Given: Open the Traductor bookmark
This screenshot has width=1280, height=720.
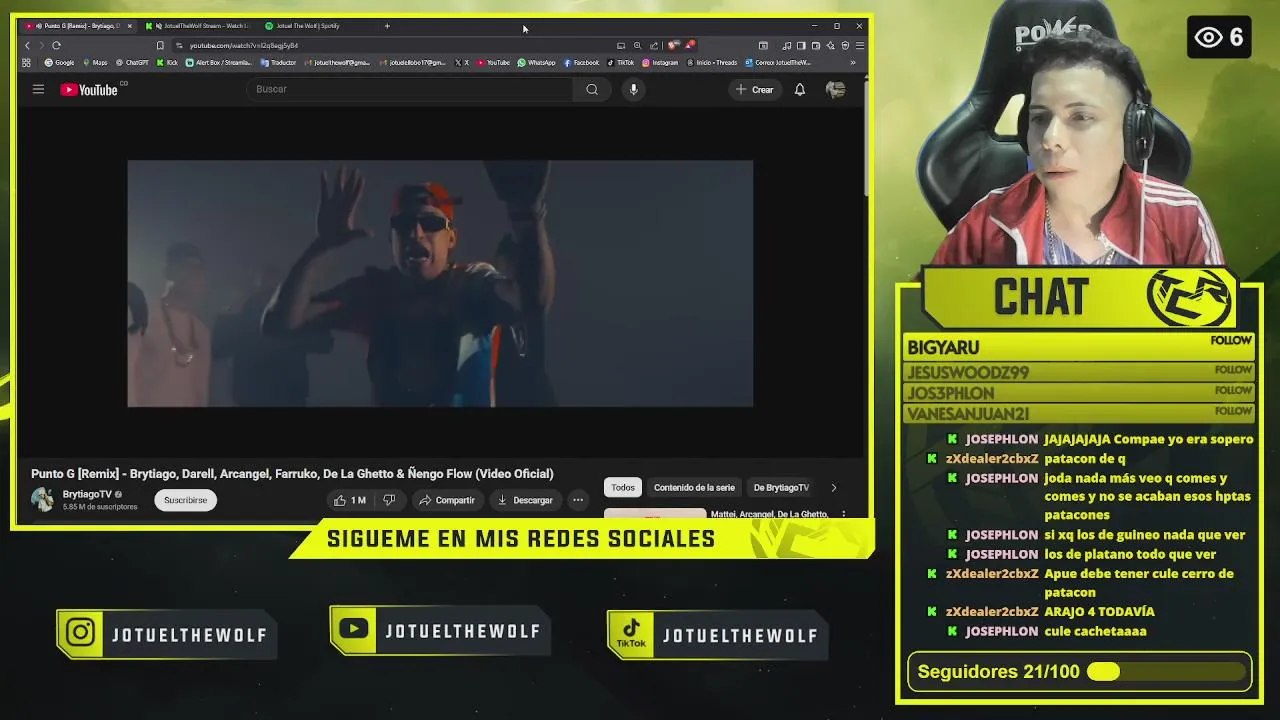Looking at the screenshot, I should 278,62.
